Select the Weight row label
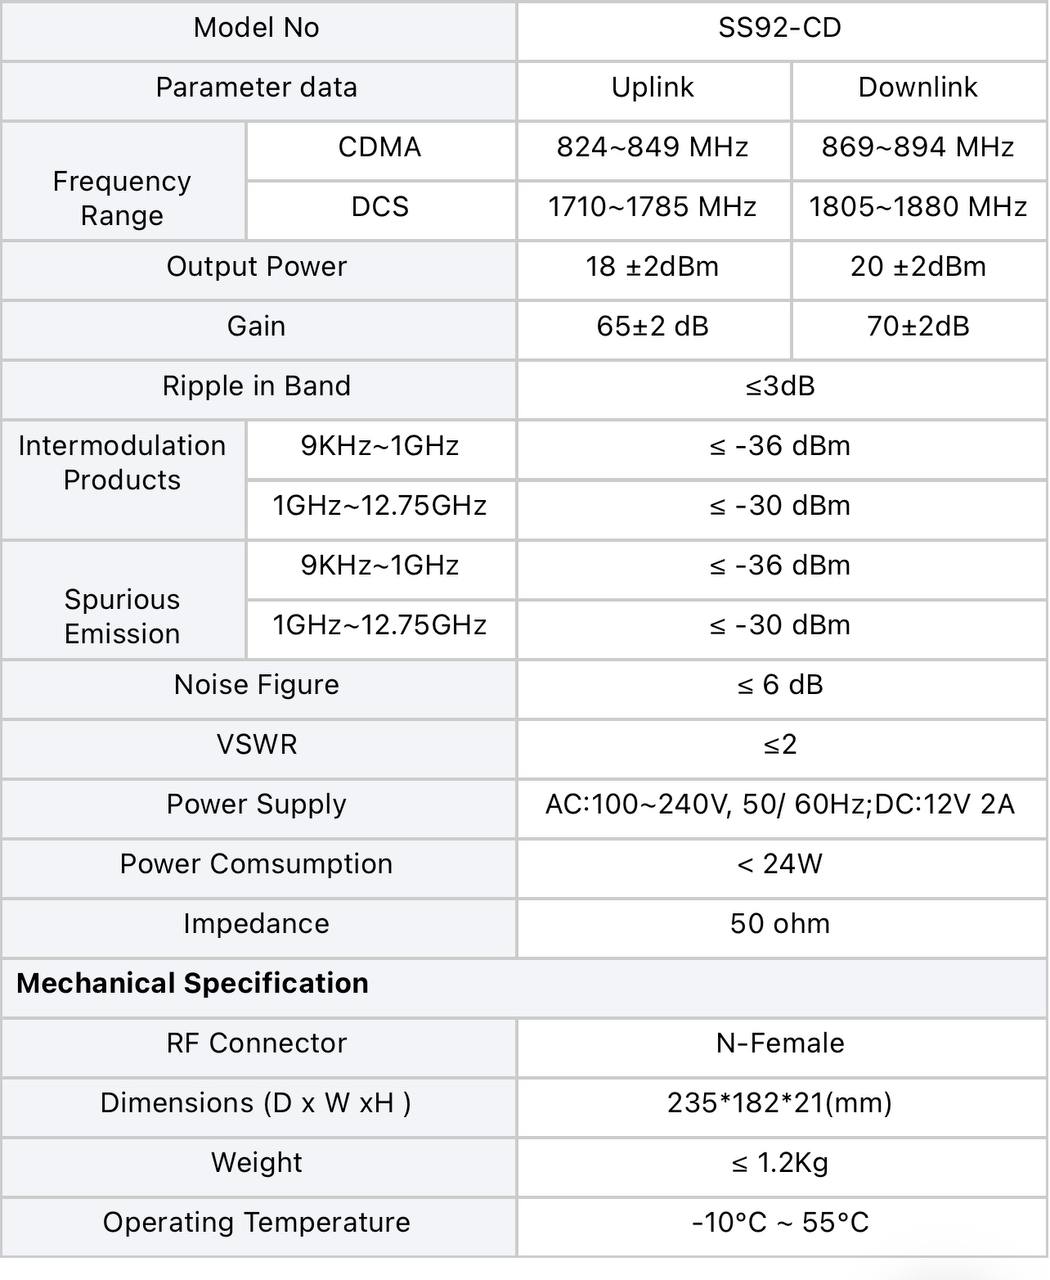Screen dimensions: 1050x1280 (257, 1163)
